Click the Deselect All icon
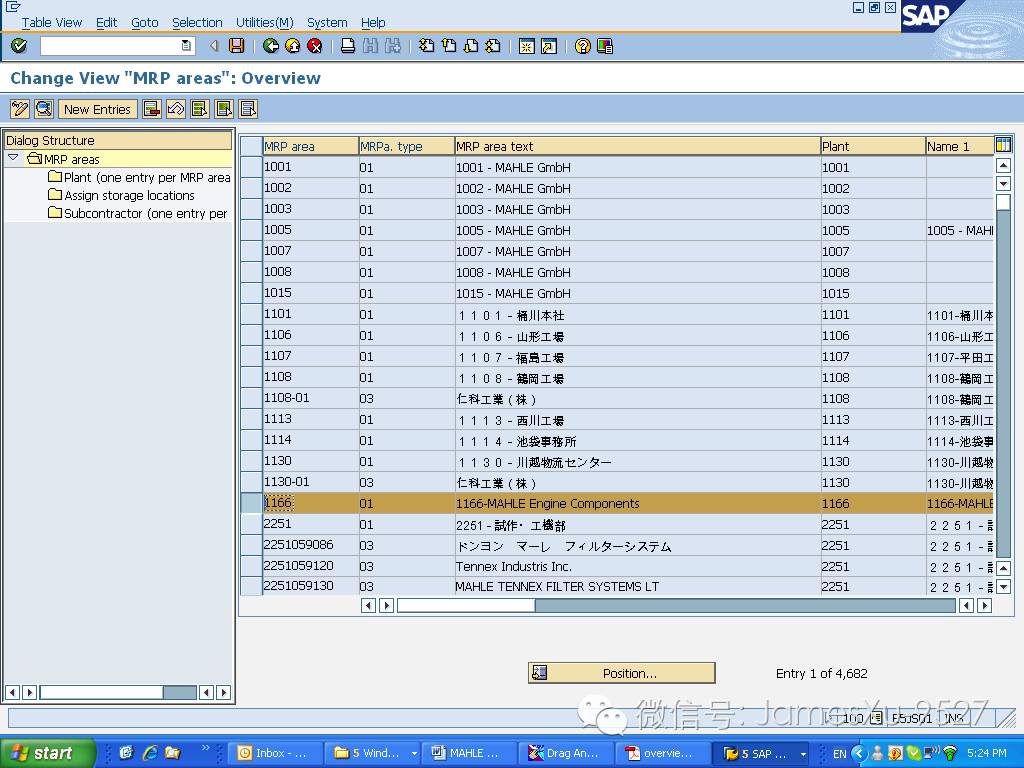The image size is (1024, 768). 248,109
